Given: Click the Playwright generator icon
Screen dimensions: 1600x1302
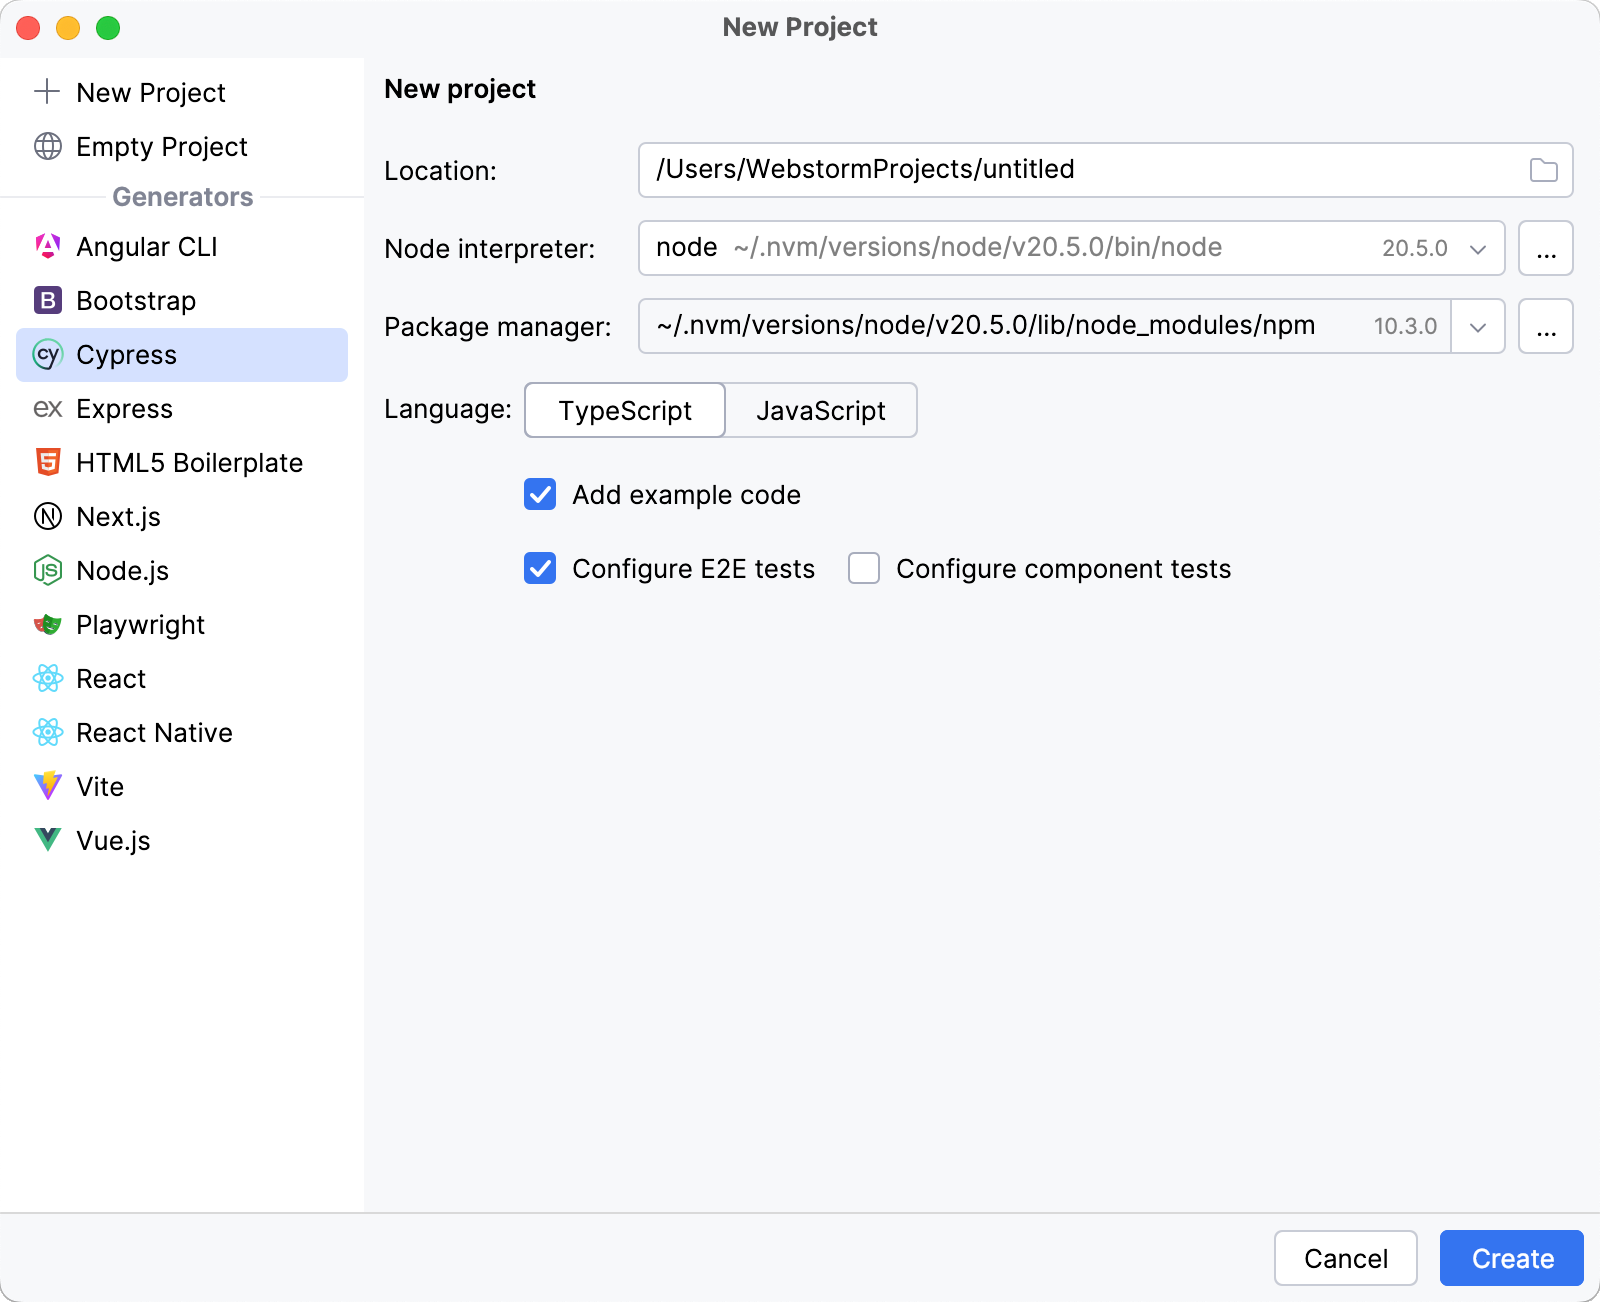Looking at the screenshot, I should coord(47,624).
